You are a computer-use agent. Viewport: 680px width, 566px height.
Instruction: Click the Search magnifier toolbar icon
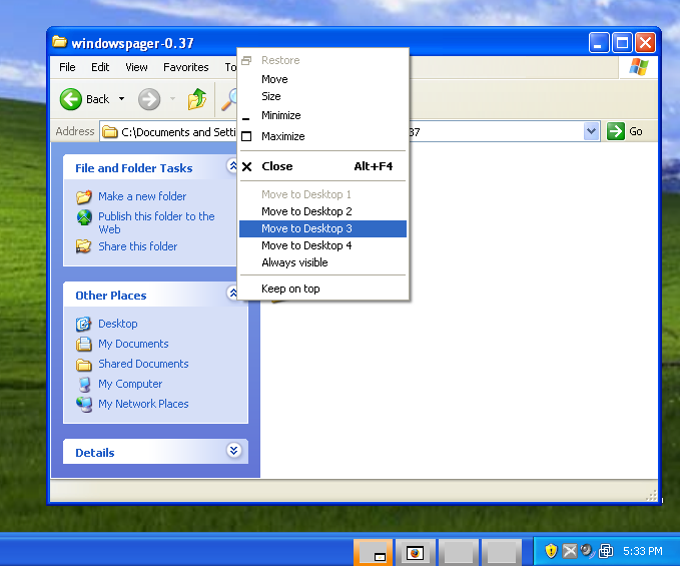[x=230, y=99]
